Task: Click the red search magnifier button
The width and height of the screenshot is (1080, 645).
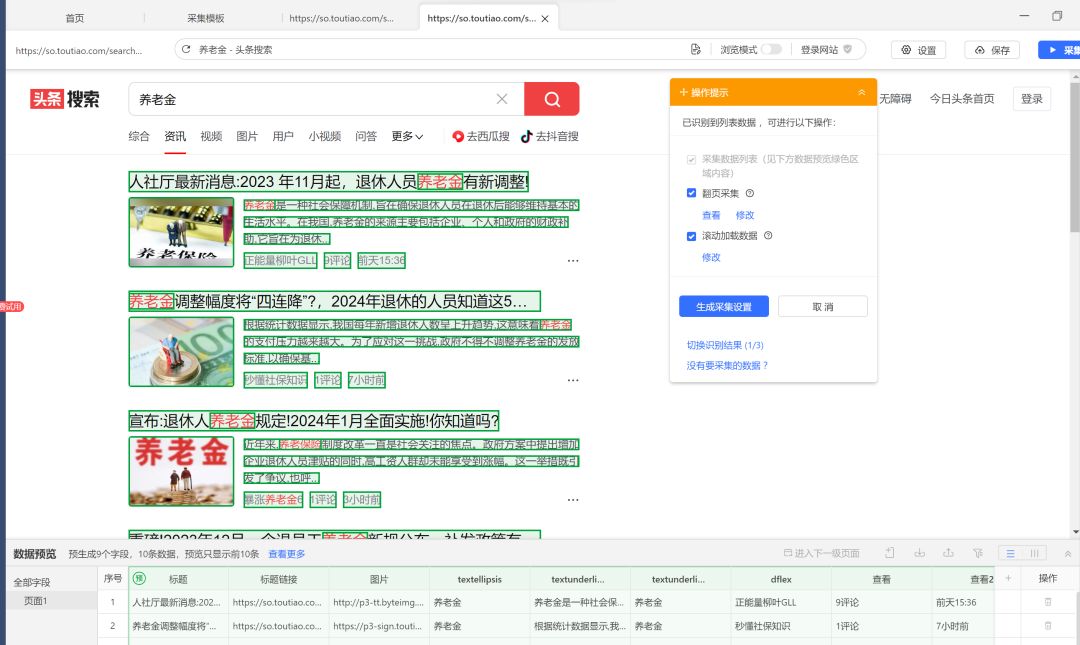Action: tap(552, 99)
